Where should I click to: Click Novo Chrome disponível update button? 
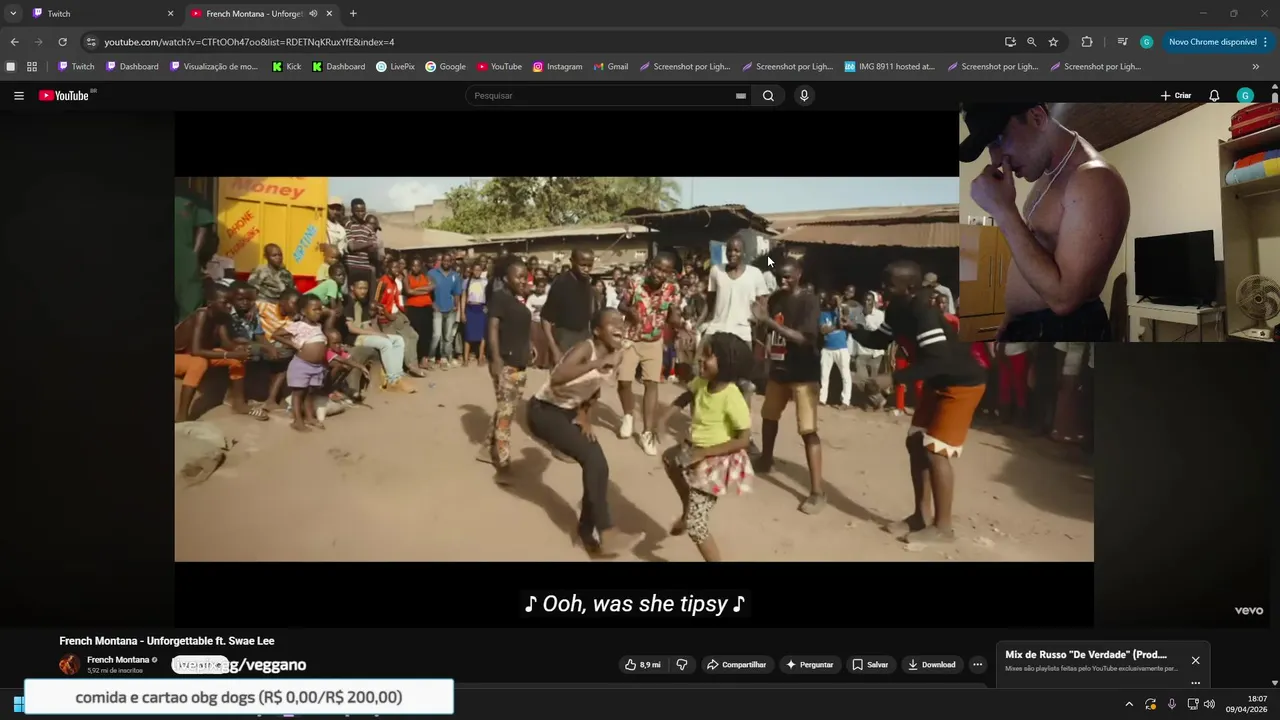pyautogui.click(x=1212, y=42)
